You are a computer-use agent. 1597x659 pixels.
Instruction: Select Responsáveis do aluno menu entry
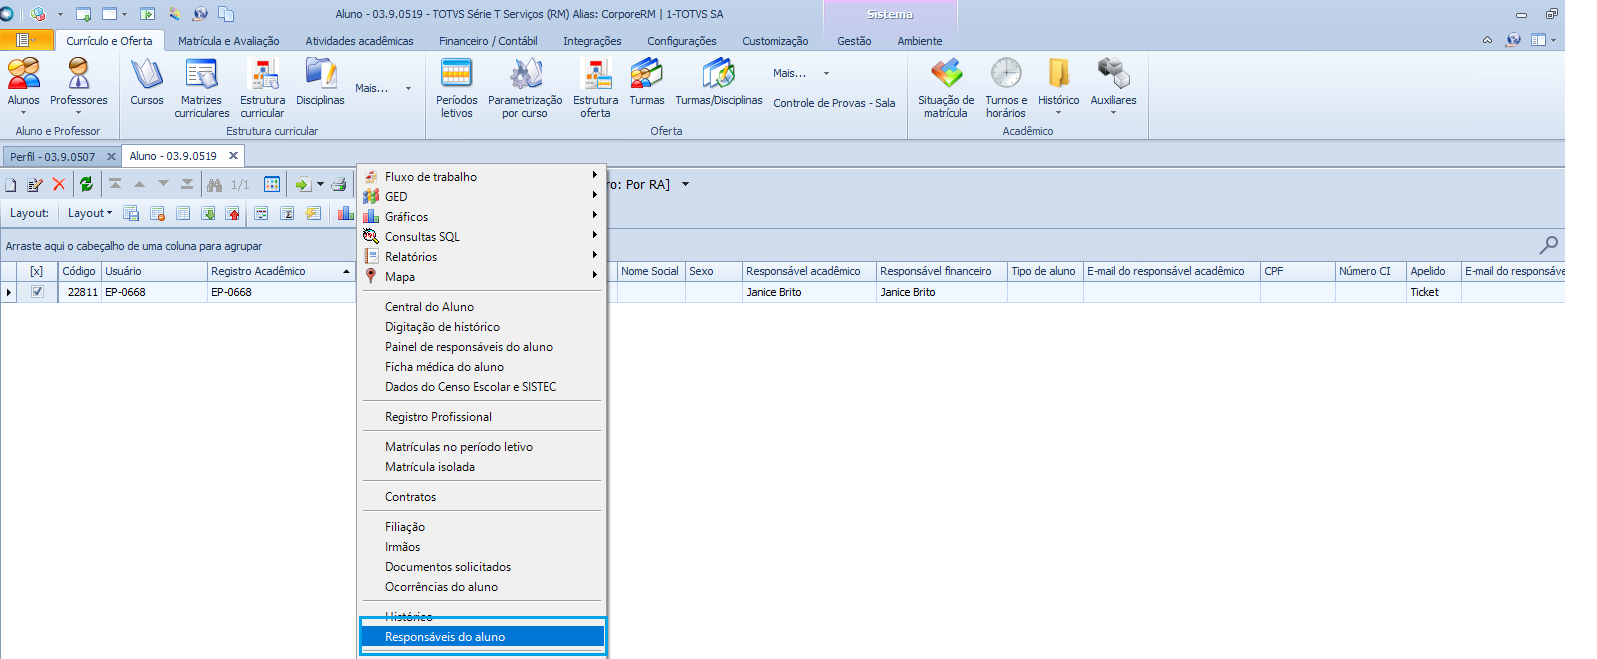tap(482, 636)
